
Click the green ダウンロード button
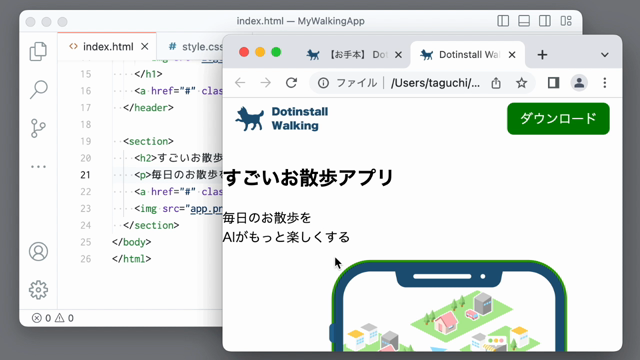pyautogui.click(x=558, y=119)
